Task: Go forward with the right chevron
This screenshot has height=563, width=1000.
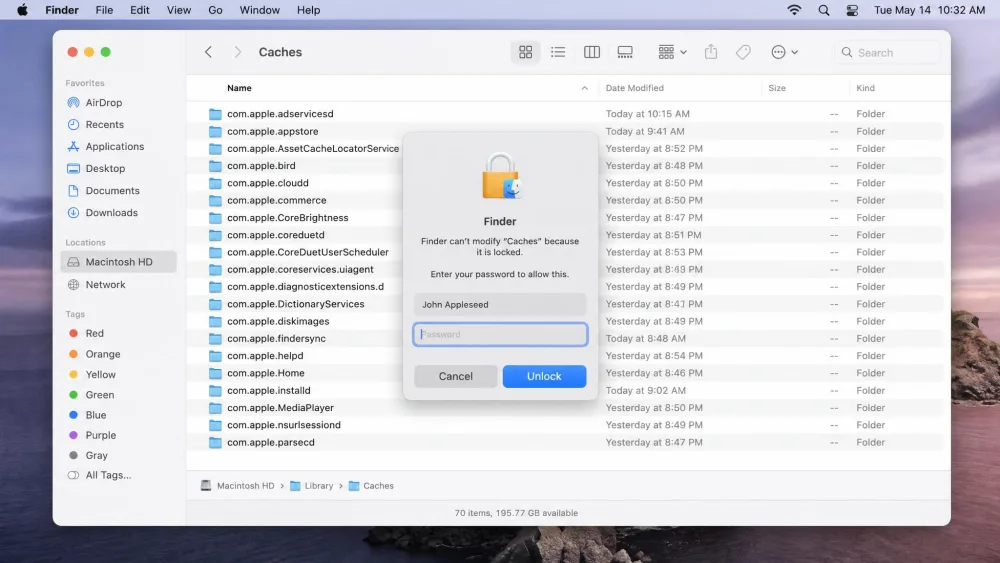Action: (x=237, y=52)
